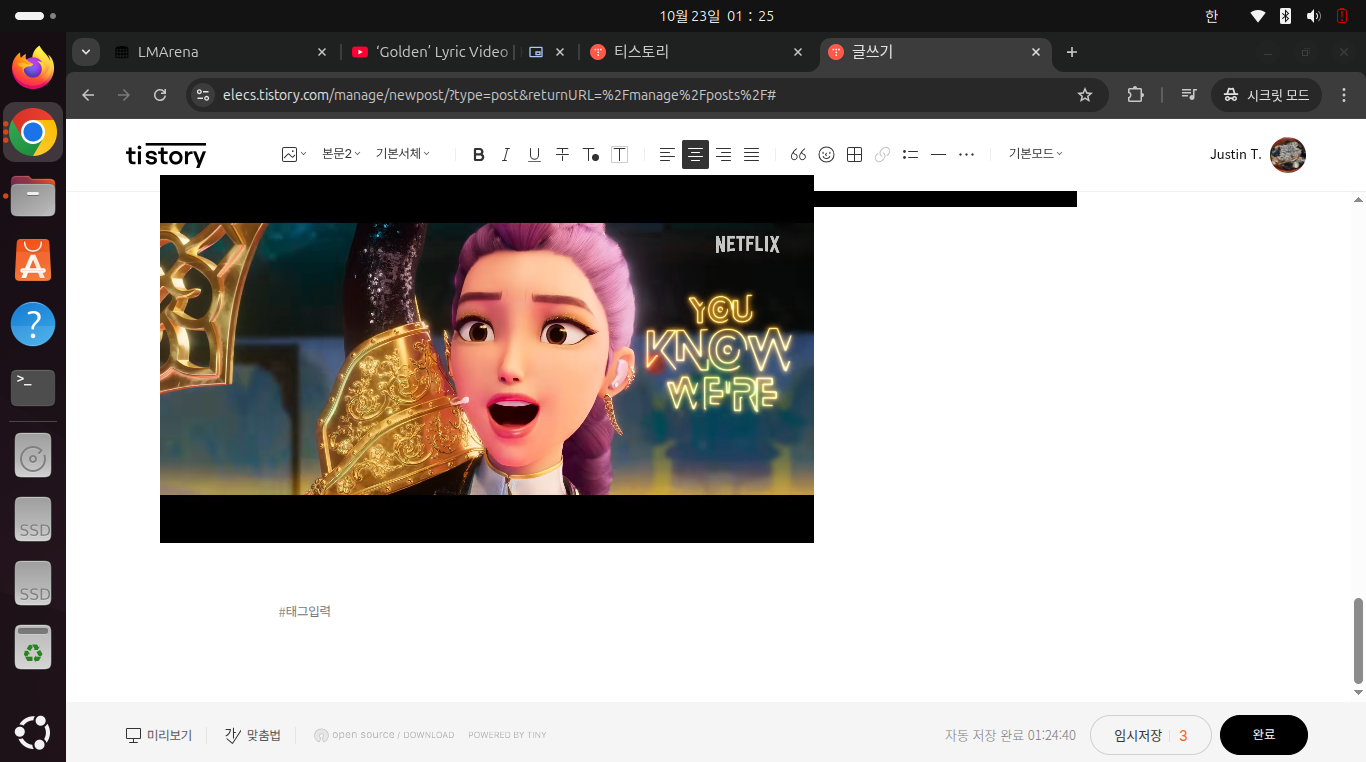Insert a blockquote
Screen dimensions: 1366x762
(x=798, y=154)
